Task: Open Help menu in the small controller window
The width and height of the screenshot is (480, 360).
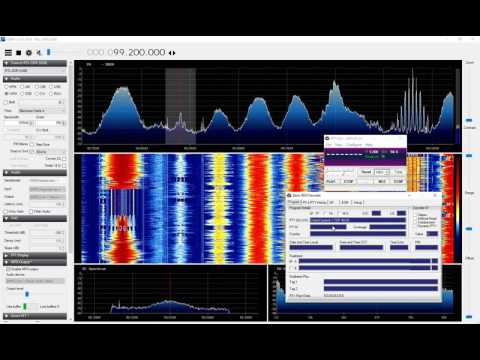Action: 369,145
